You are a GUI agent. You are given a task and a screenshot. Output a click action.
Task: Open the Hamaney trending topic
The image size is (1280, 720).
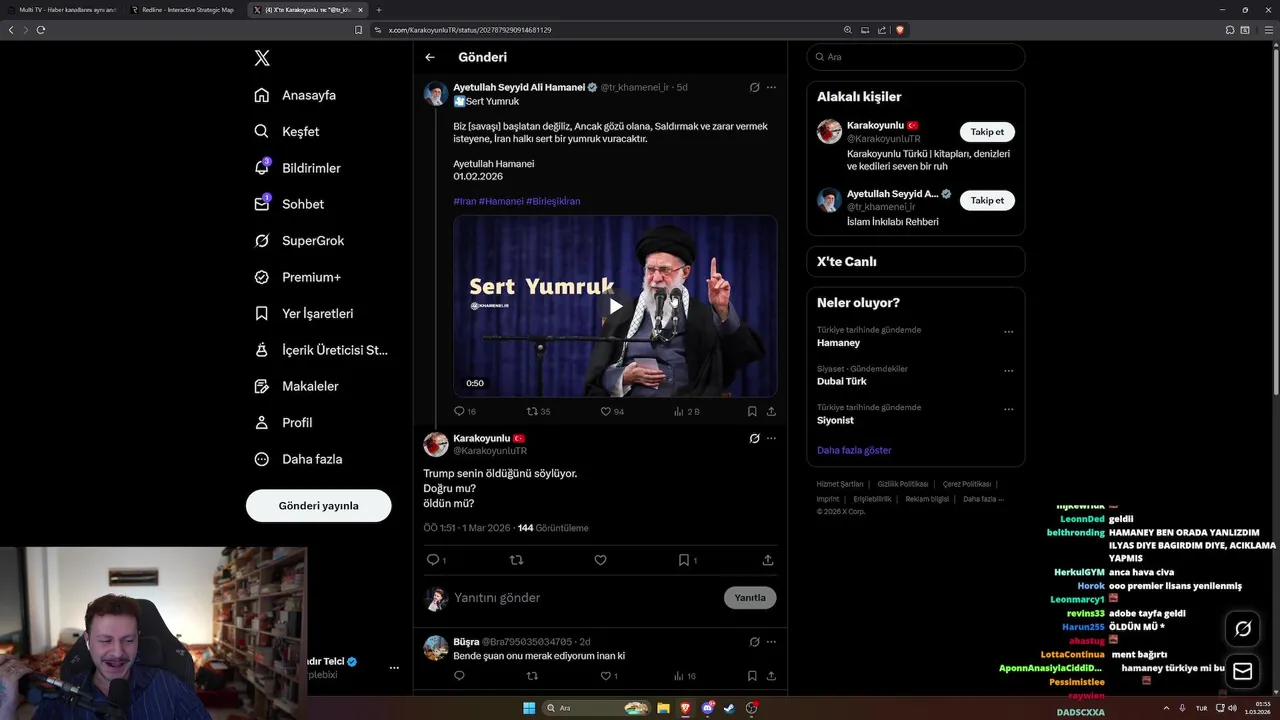[x=838, y=343]
